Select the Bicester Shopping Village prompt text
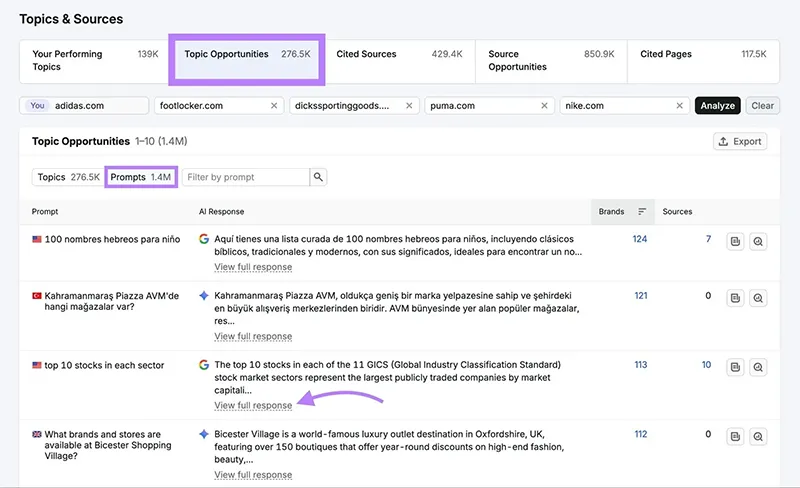 (108, 445)
